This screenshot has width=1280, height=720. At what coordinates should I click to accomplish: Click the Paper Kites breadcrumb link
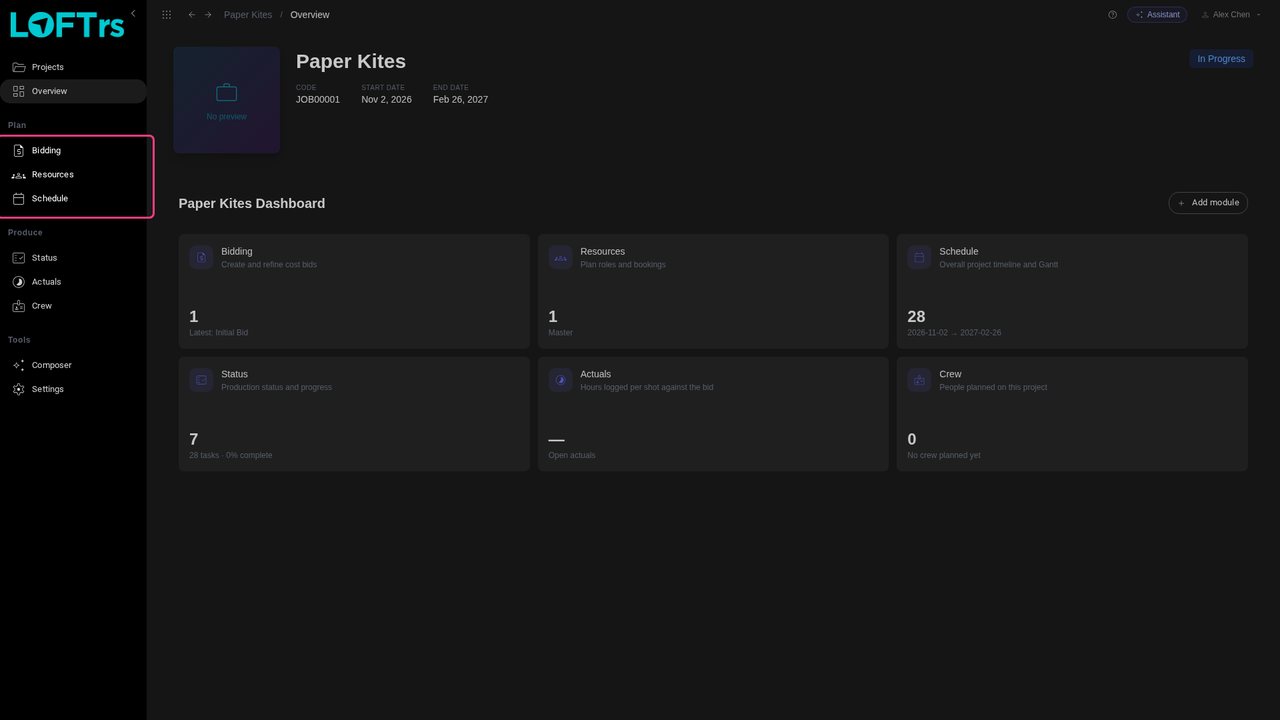[248, 15]
